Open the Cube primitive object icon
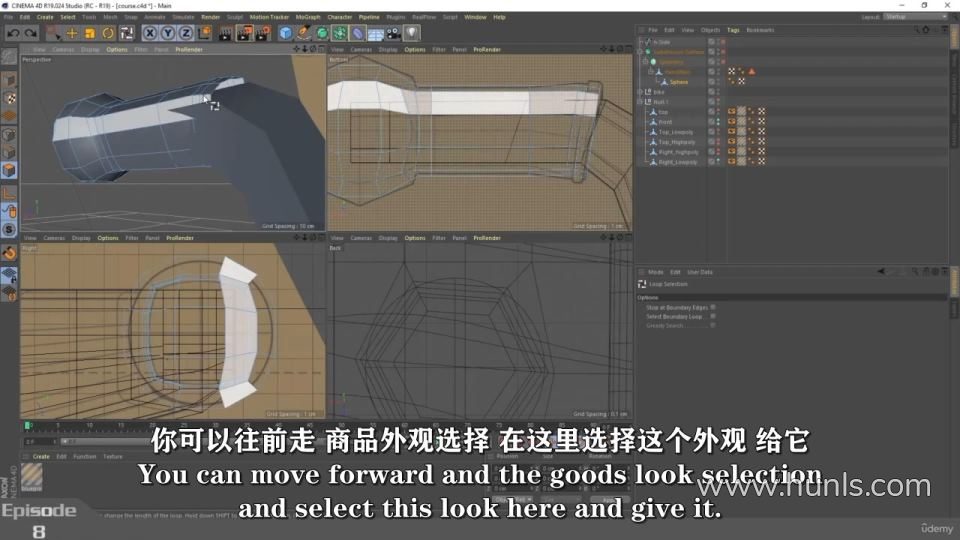The width and height of the screenshot is (960, 540). pyautogui.click(x=286, y=33)
